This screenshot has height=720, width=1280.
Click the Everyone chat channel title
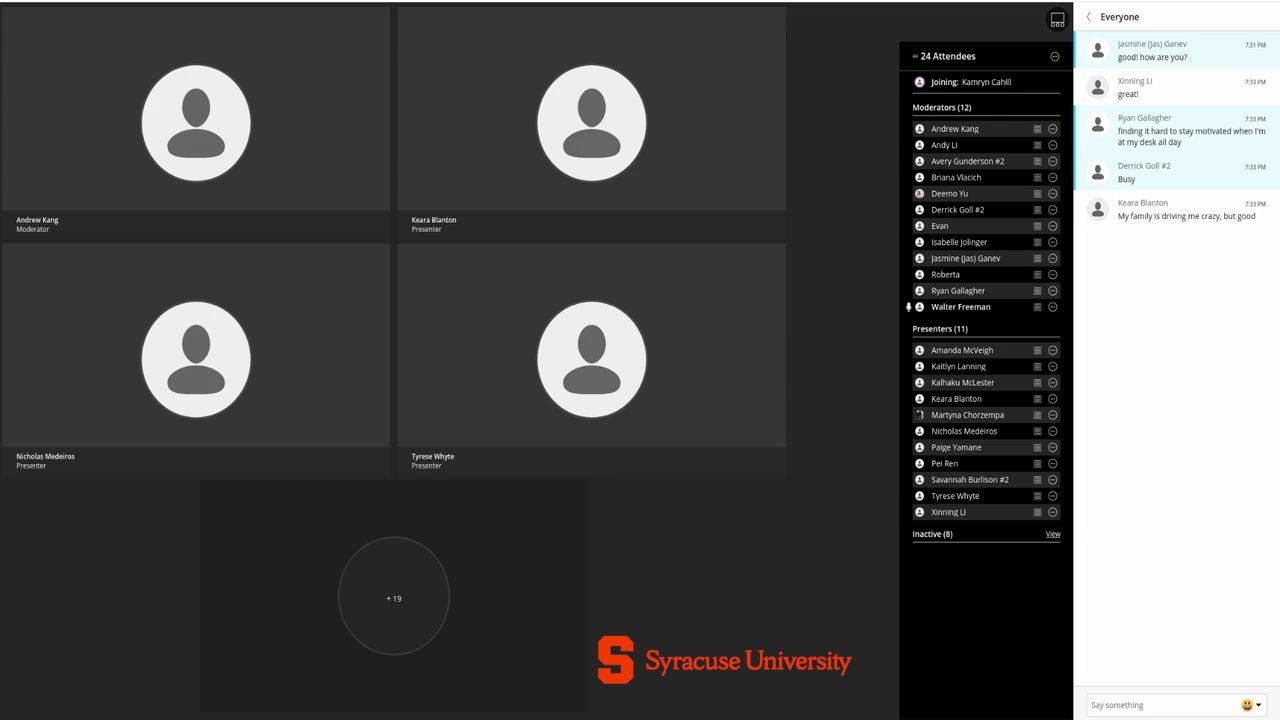[x=1120, y=17]
